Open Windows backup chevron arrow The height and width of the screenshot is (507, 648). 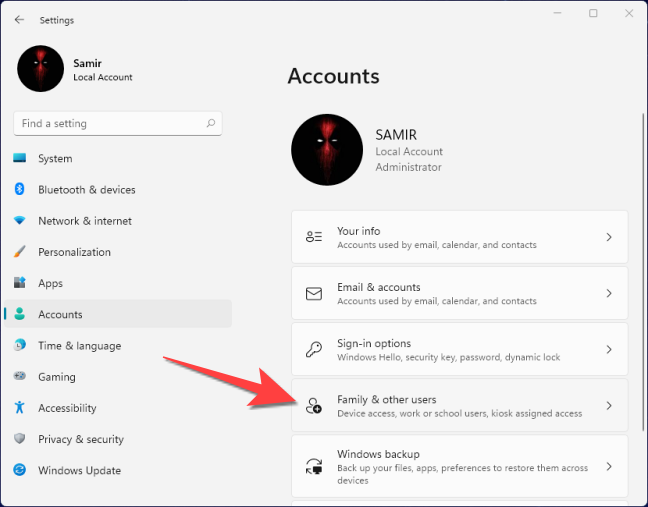click(x=609, y=467)
